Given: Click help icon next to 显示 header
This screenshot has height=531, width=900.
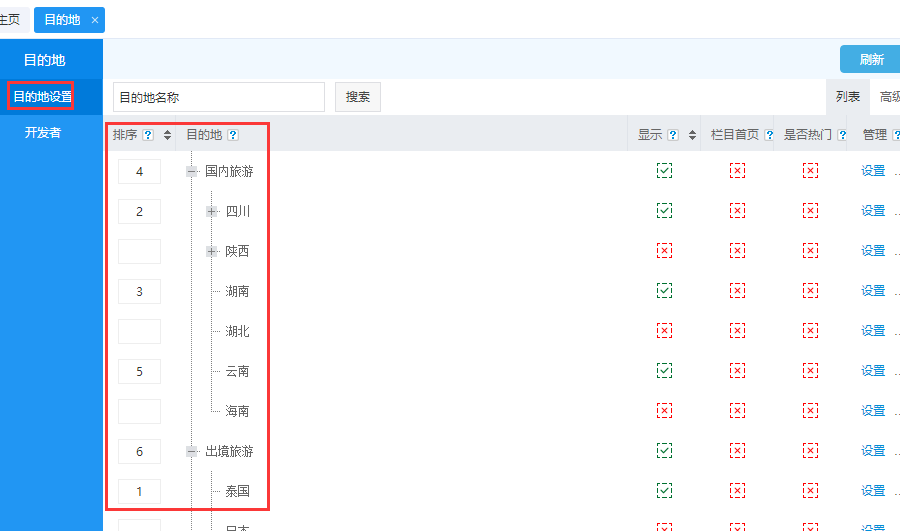Looking at the screenshot, I should click(673, 135).
